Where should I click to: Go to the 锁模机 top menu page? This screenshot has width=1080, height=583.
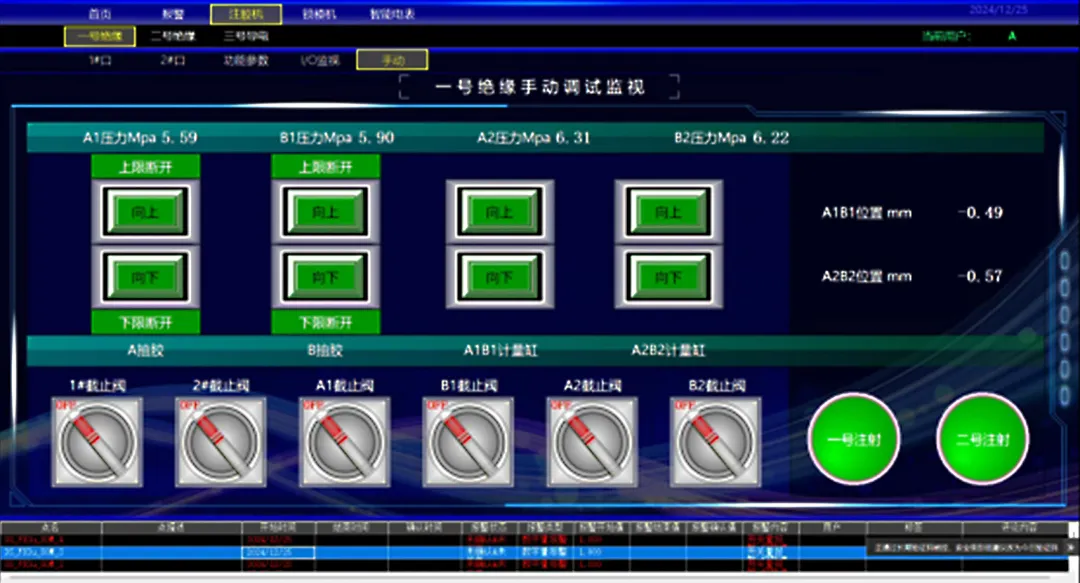click(x=320, y=14)
